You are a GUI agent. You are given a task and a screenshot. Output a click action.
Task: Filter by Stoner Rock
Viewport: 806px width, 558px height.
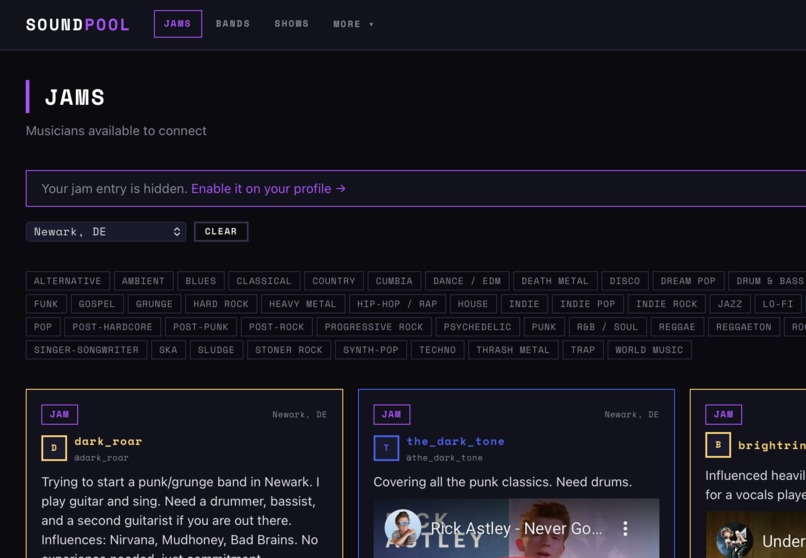click(x=289, y=350)
